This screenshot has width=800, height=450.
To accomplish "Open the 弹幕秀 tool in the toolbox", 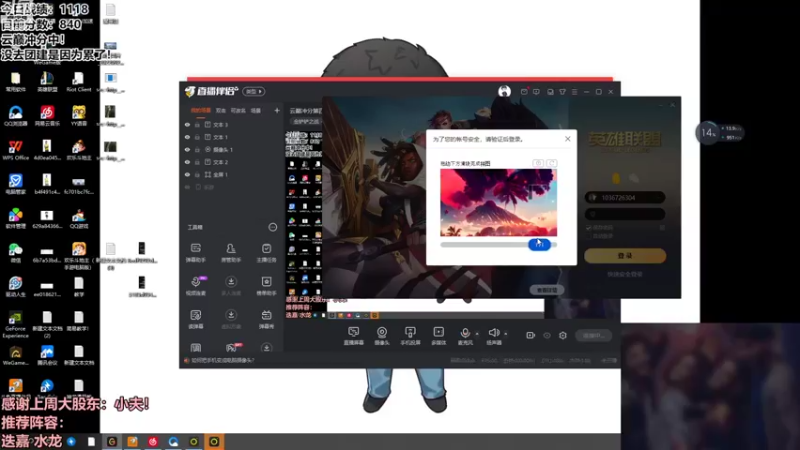I will [x=266, y=319].
